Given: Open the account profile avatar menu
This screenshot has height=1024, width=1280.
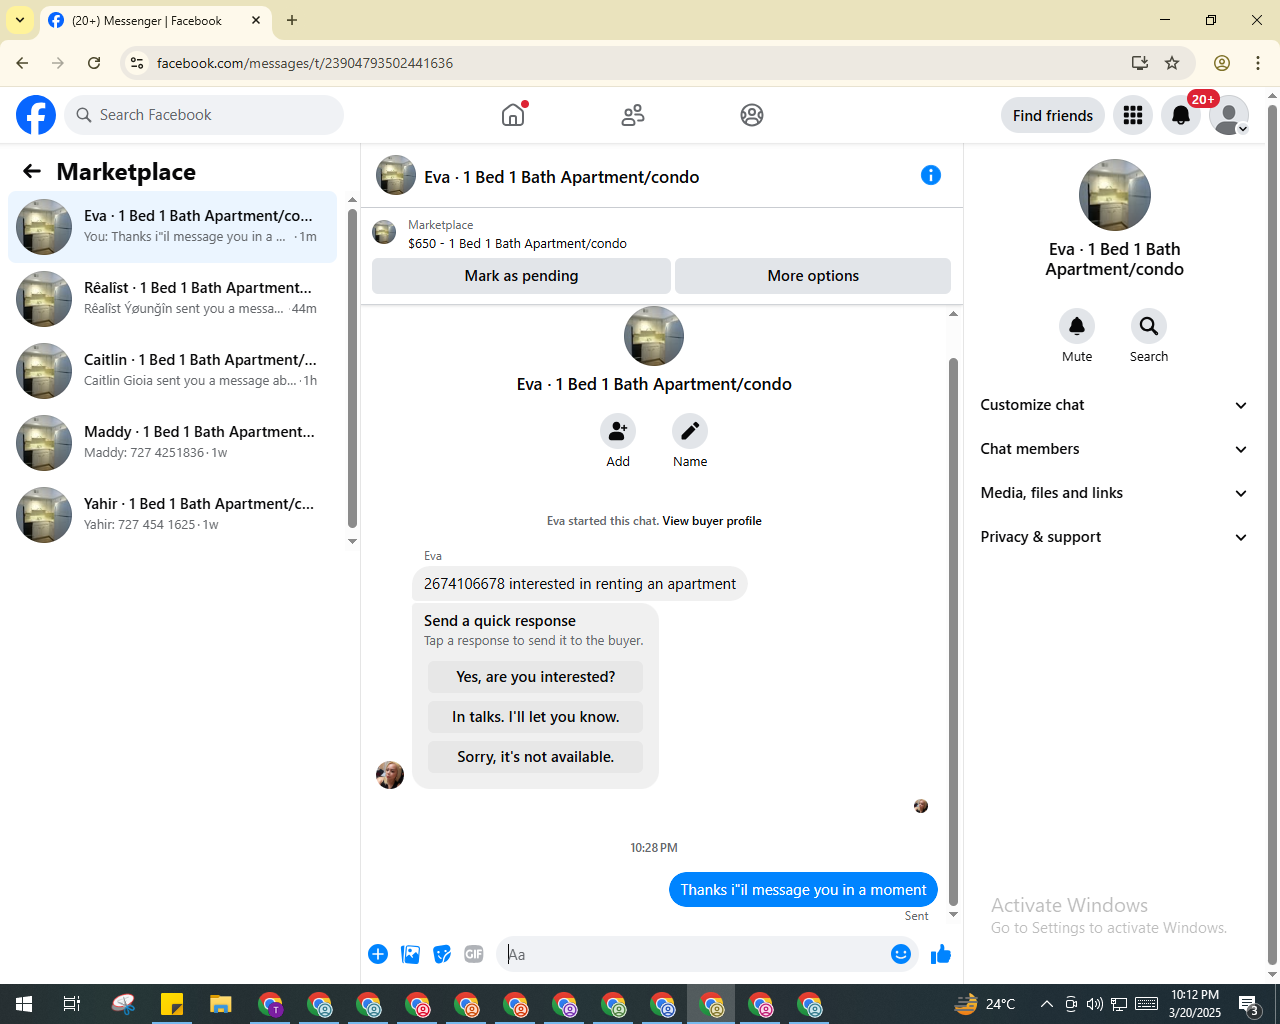Looking at the screenshot, I should pyautogui.click(x=1229, y=115).
